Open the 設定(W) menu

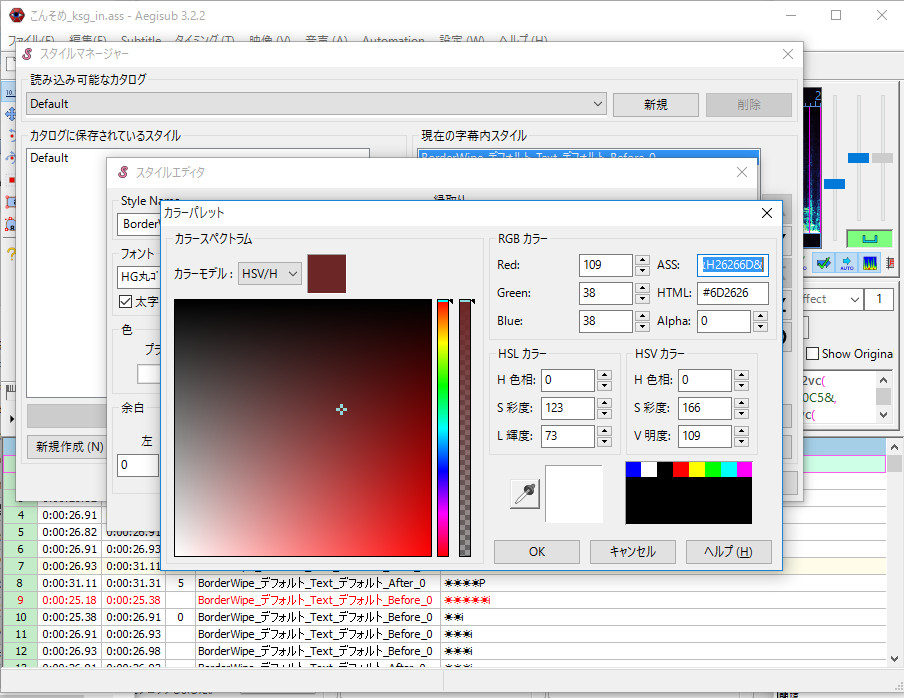click(461, 40)
